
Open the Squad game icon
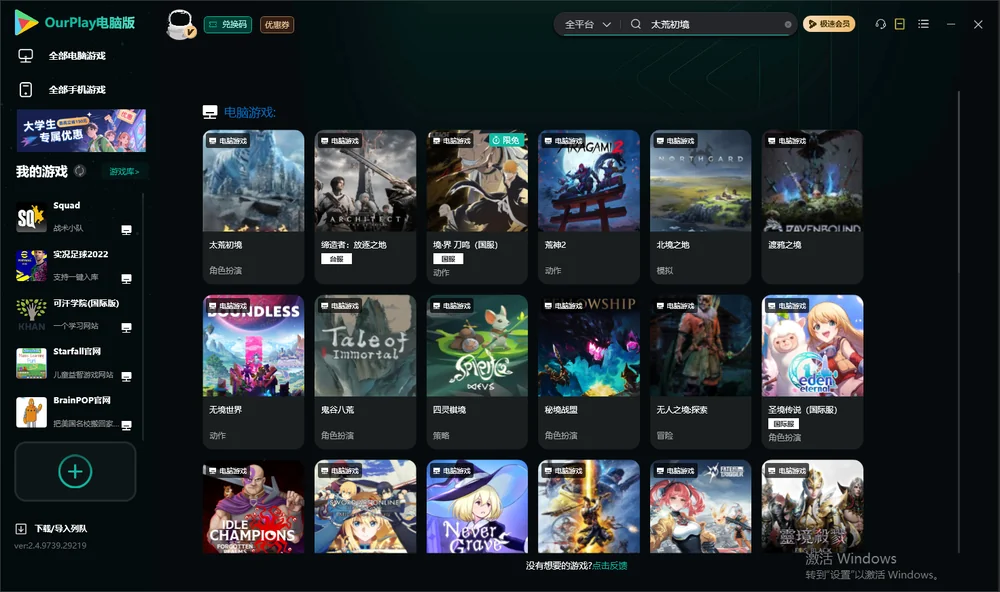(x=31, y=218)
